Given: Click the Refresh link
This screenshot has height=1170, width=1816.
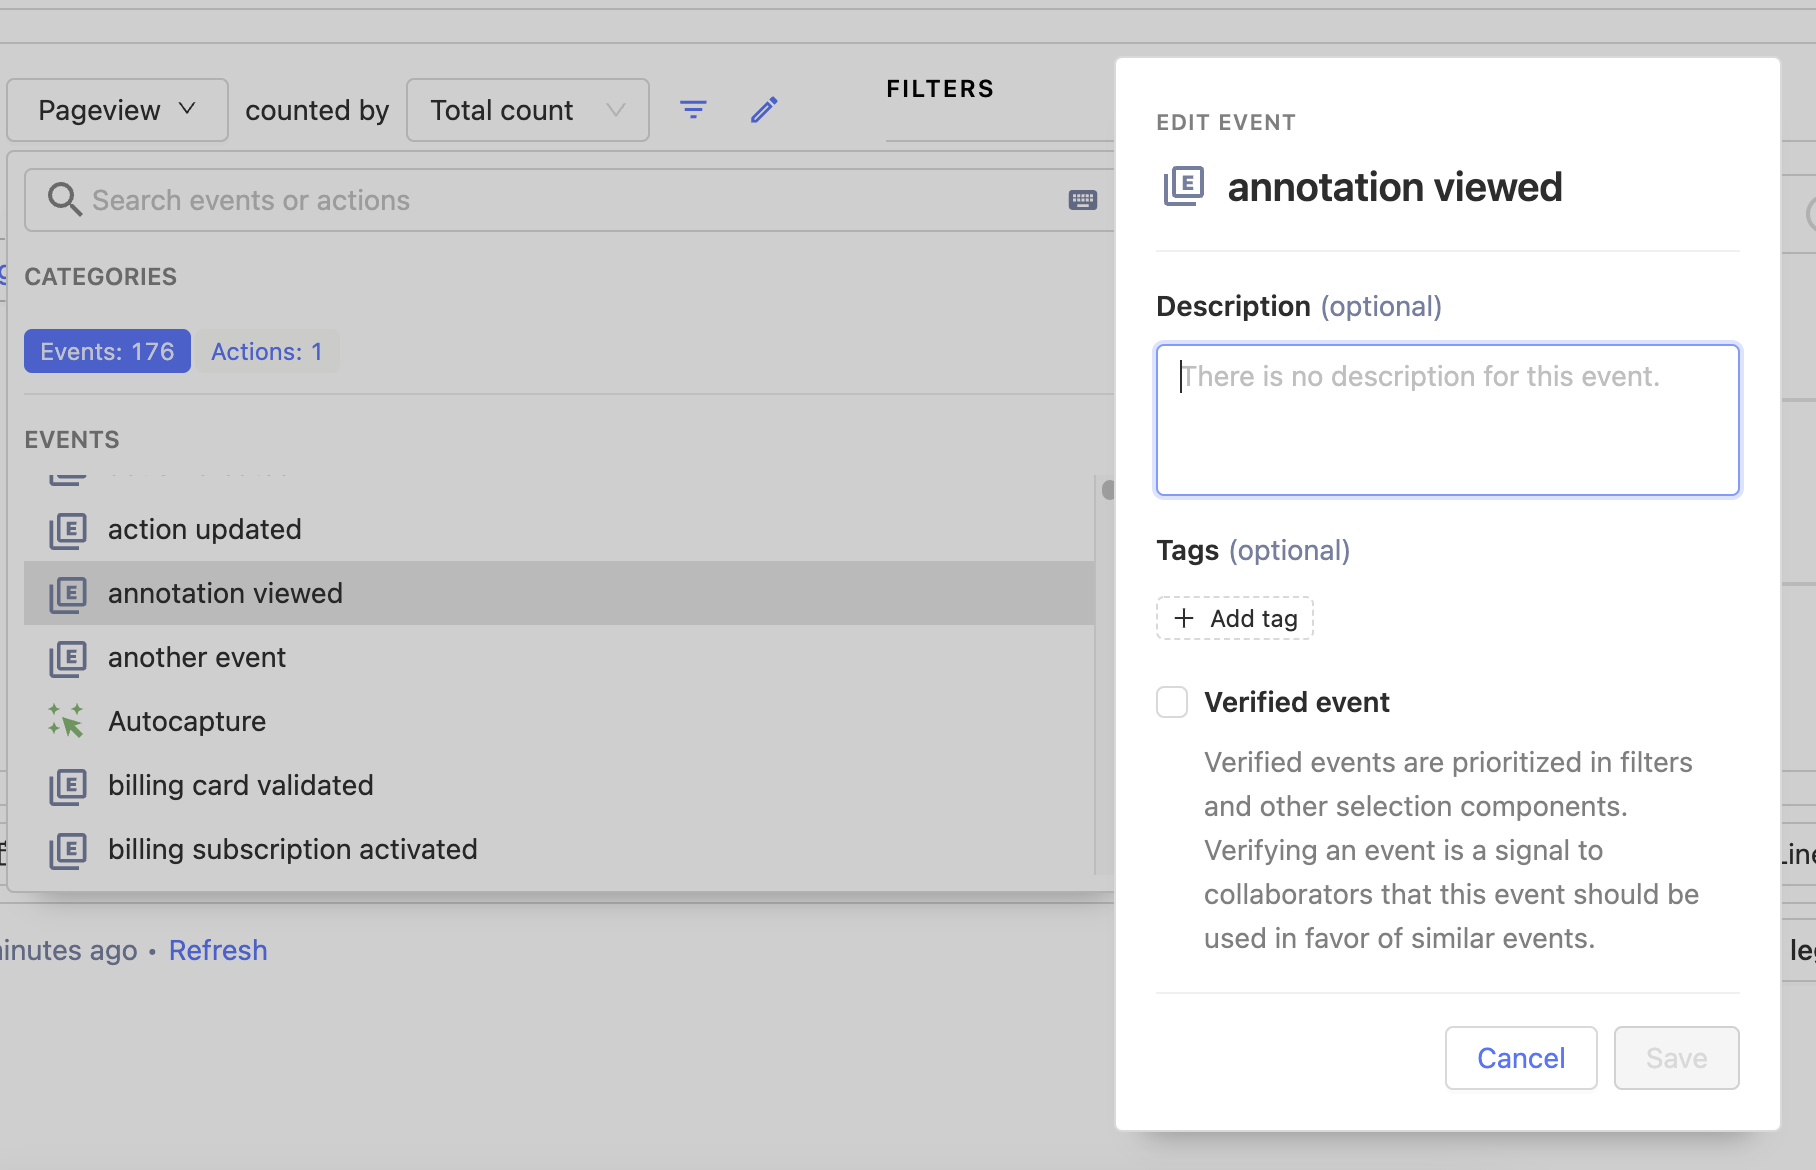Looking at the screenshot, I should coord(218,950).
